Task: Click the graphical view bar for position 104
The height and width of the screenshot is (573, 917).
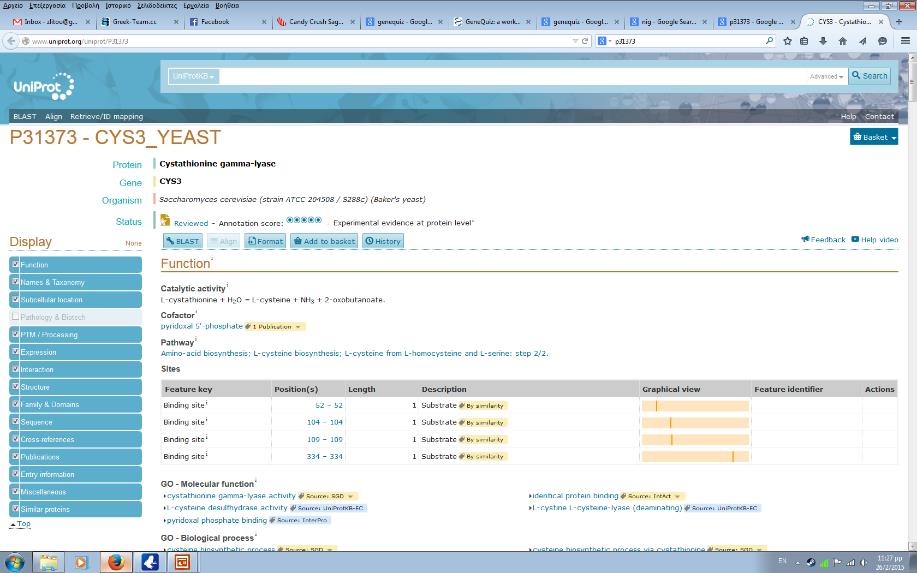Action: coord(695,422)
